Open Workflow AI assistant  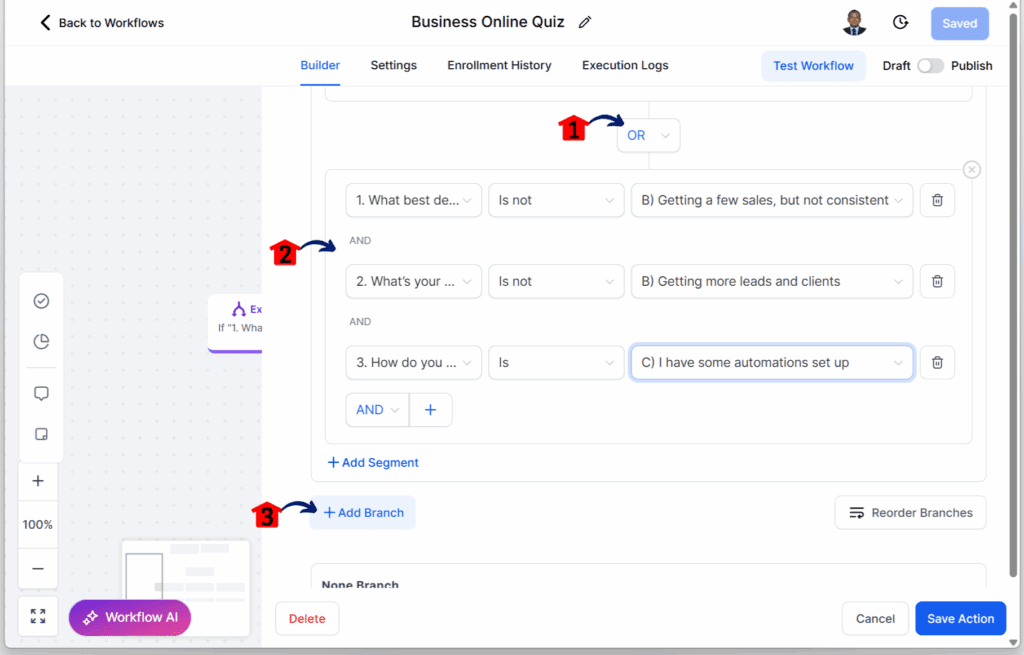pyautogui.click(x=129, y=618)
